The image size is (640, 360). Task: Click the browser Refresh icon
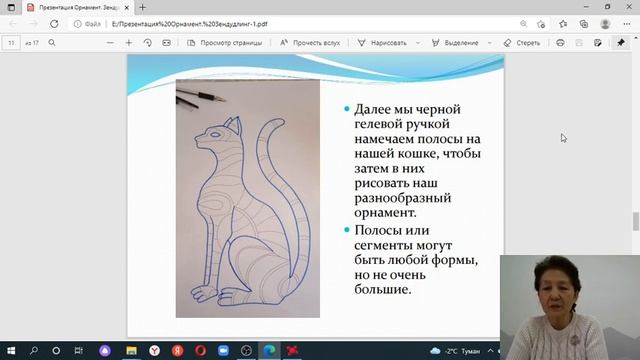(x=54, y=24)
